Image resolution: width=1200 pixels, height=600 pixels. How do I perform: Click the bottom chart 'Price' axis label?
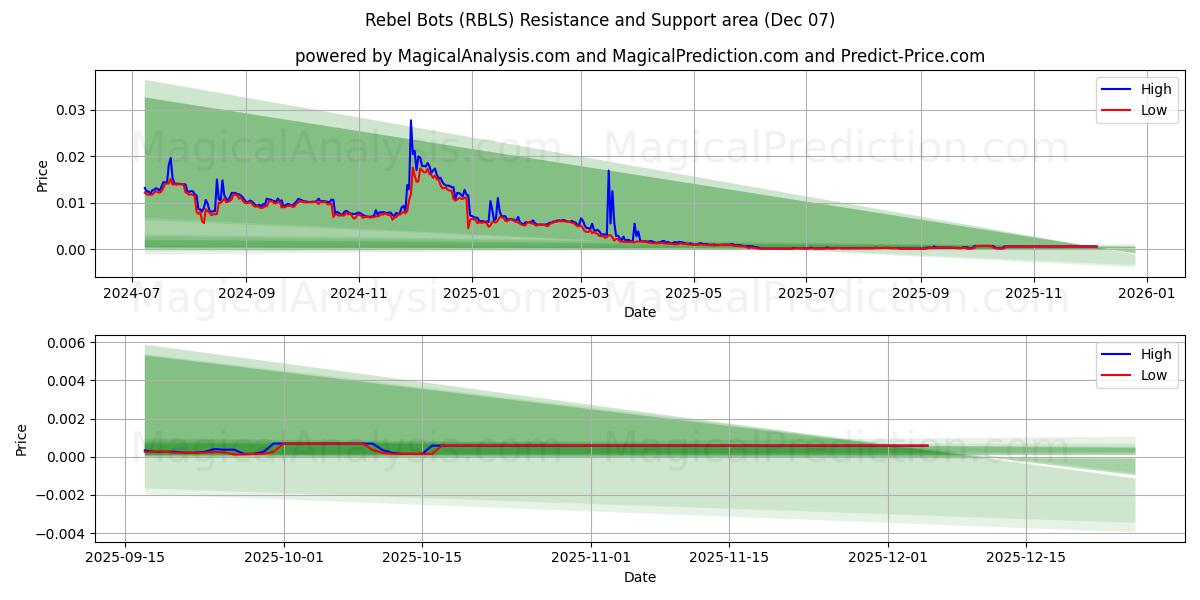(22, 439)
